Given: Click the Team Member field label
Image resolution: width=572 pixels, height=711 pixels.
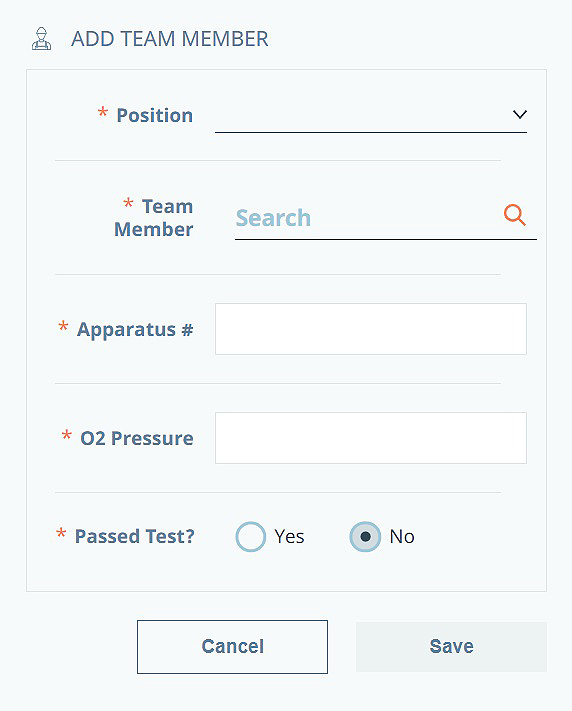Looking at the screenshot, I should [154, 218].
